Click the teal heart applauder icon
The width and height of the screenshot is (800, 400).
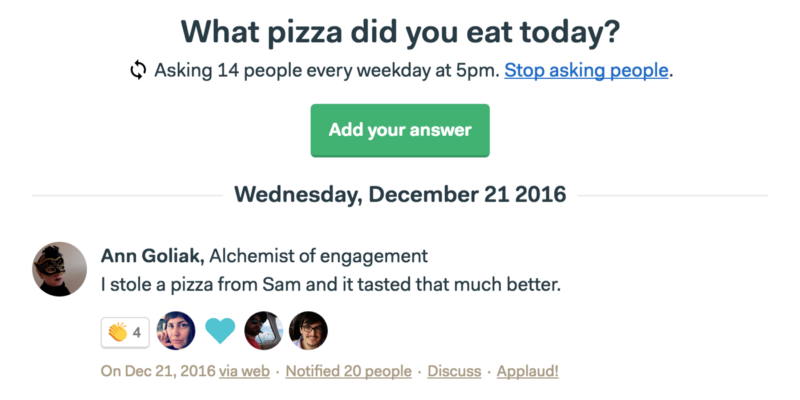coord(220,331)
